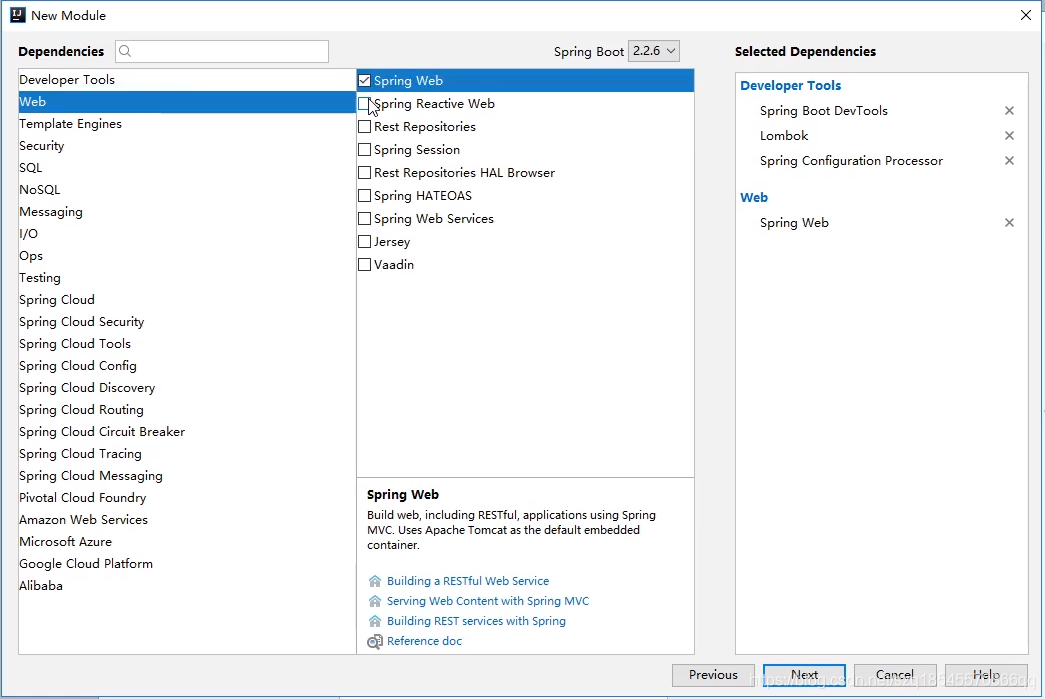Click the Developer Tools heading in selected panel
Image resolution: width=1045 pixels, height=699 pixels.
click(x=790, y=85)
